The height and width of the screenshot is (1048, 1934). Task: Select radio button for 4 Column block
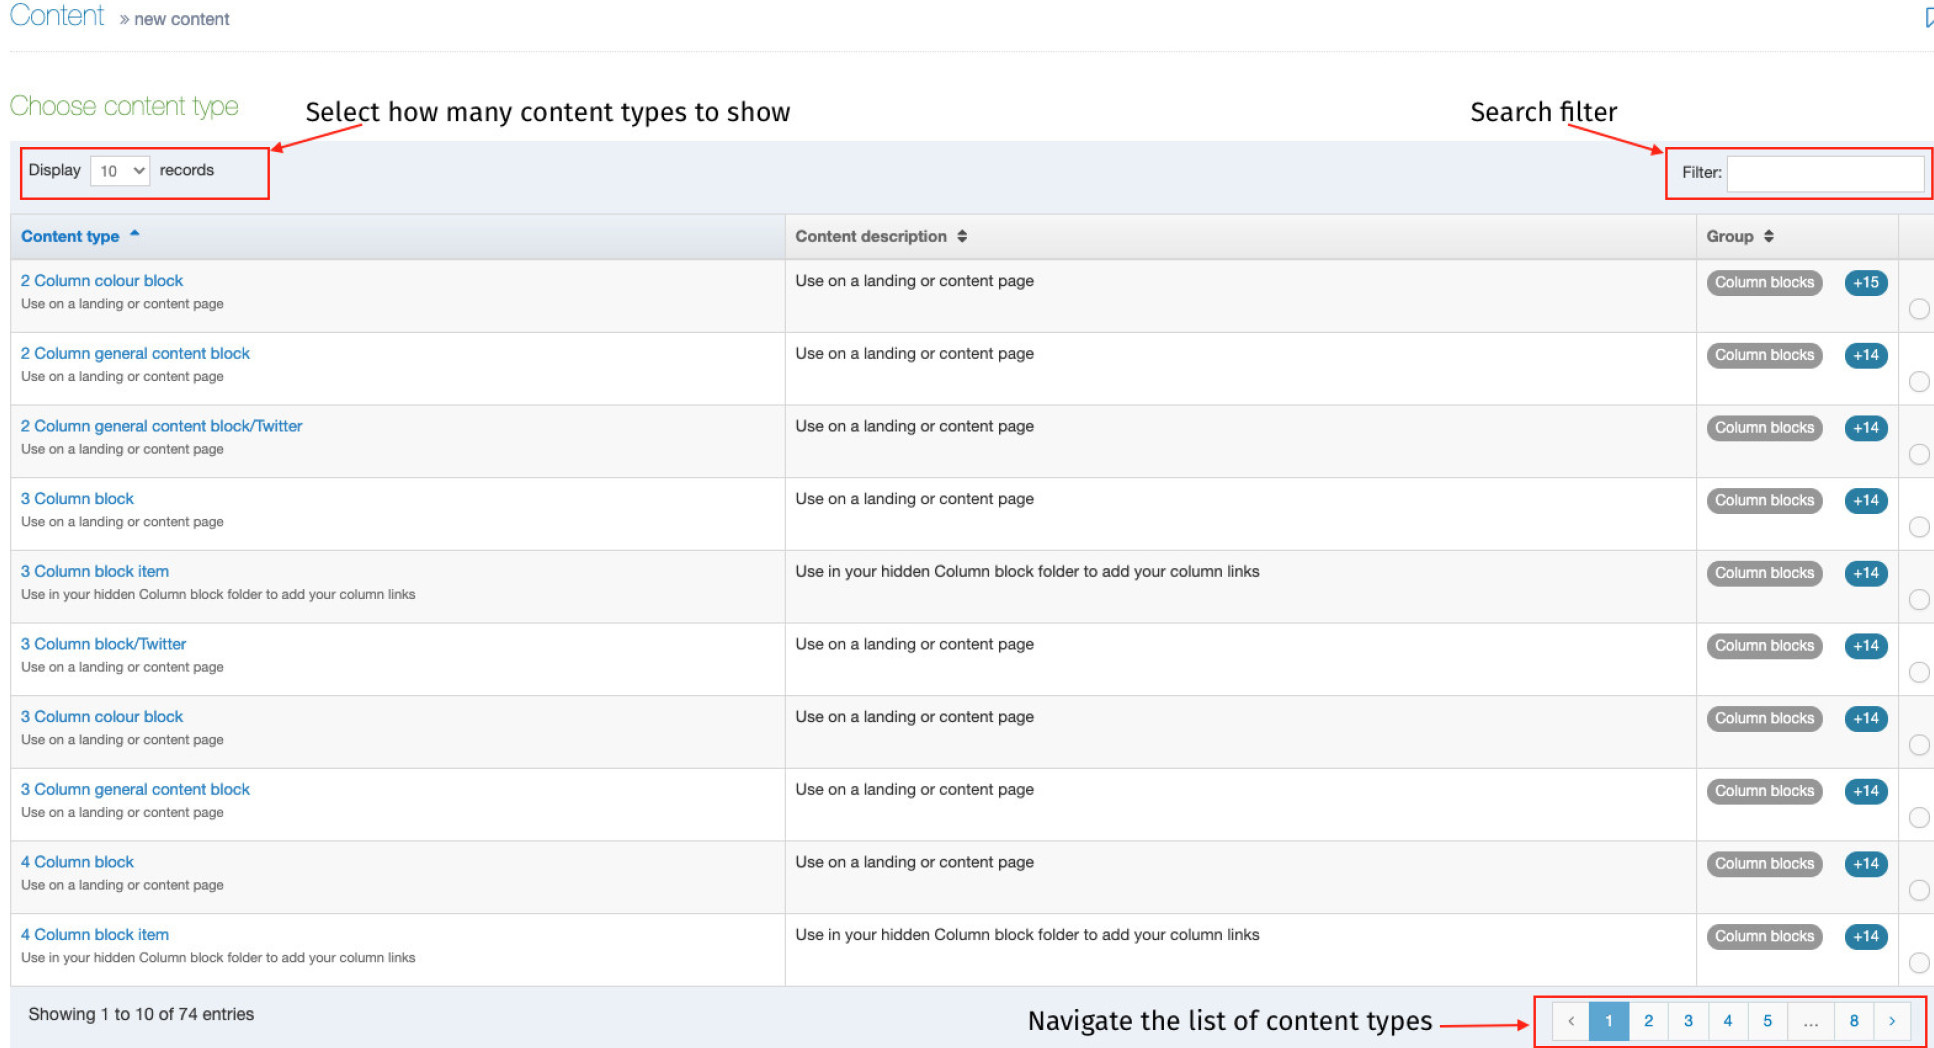pos(1918,890)
